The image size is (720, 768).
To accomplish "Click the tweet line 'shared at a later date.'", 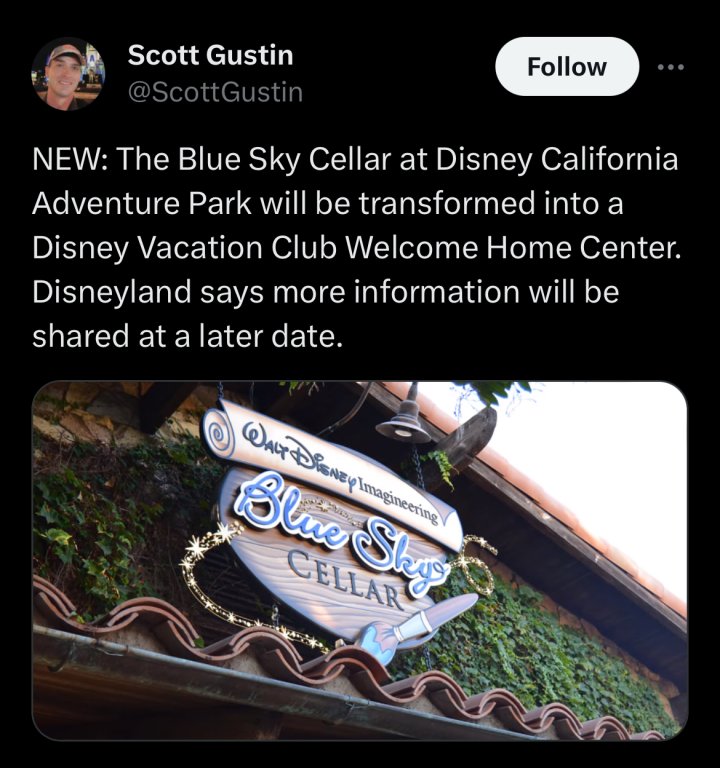I will click(186, 336).
